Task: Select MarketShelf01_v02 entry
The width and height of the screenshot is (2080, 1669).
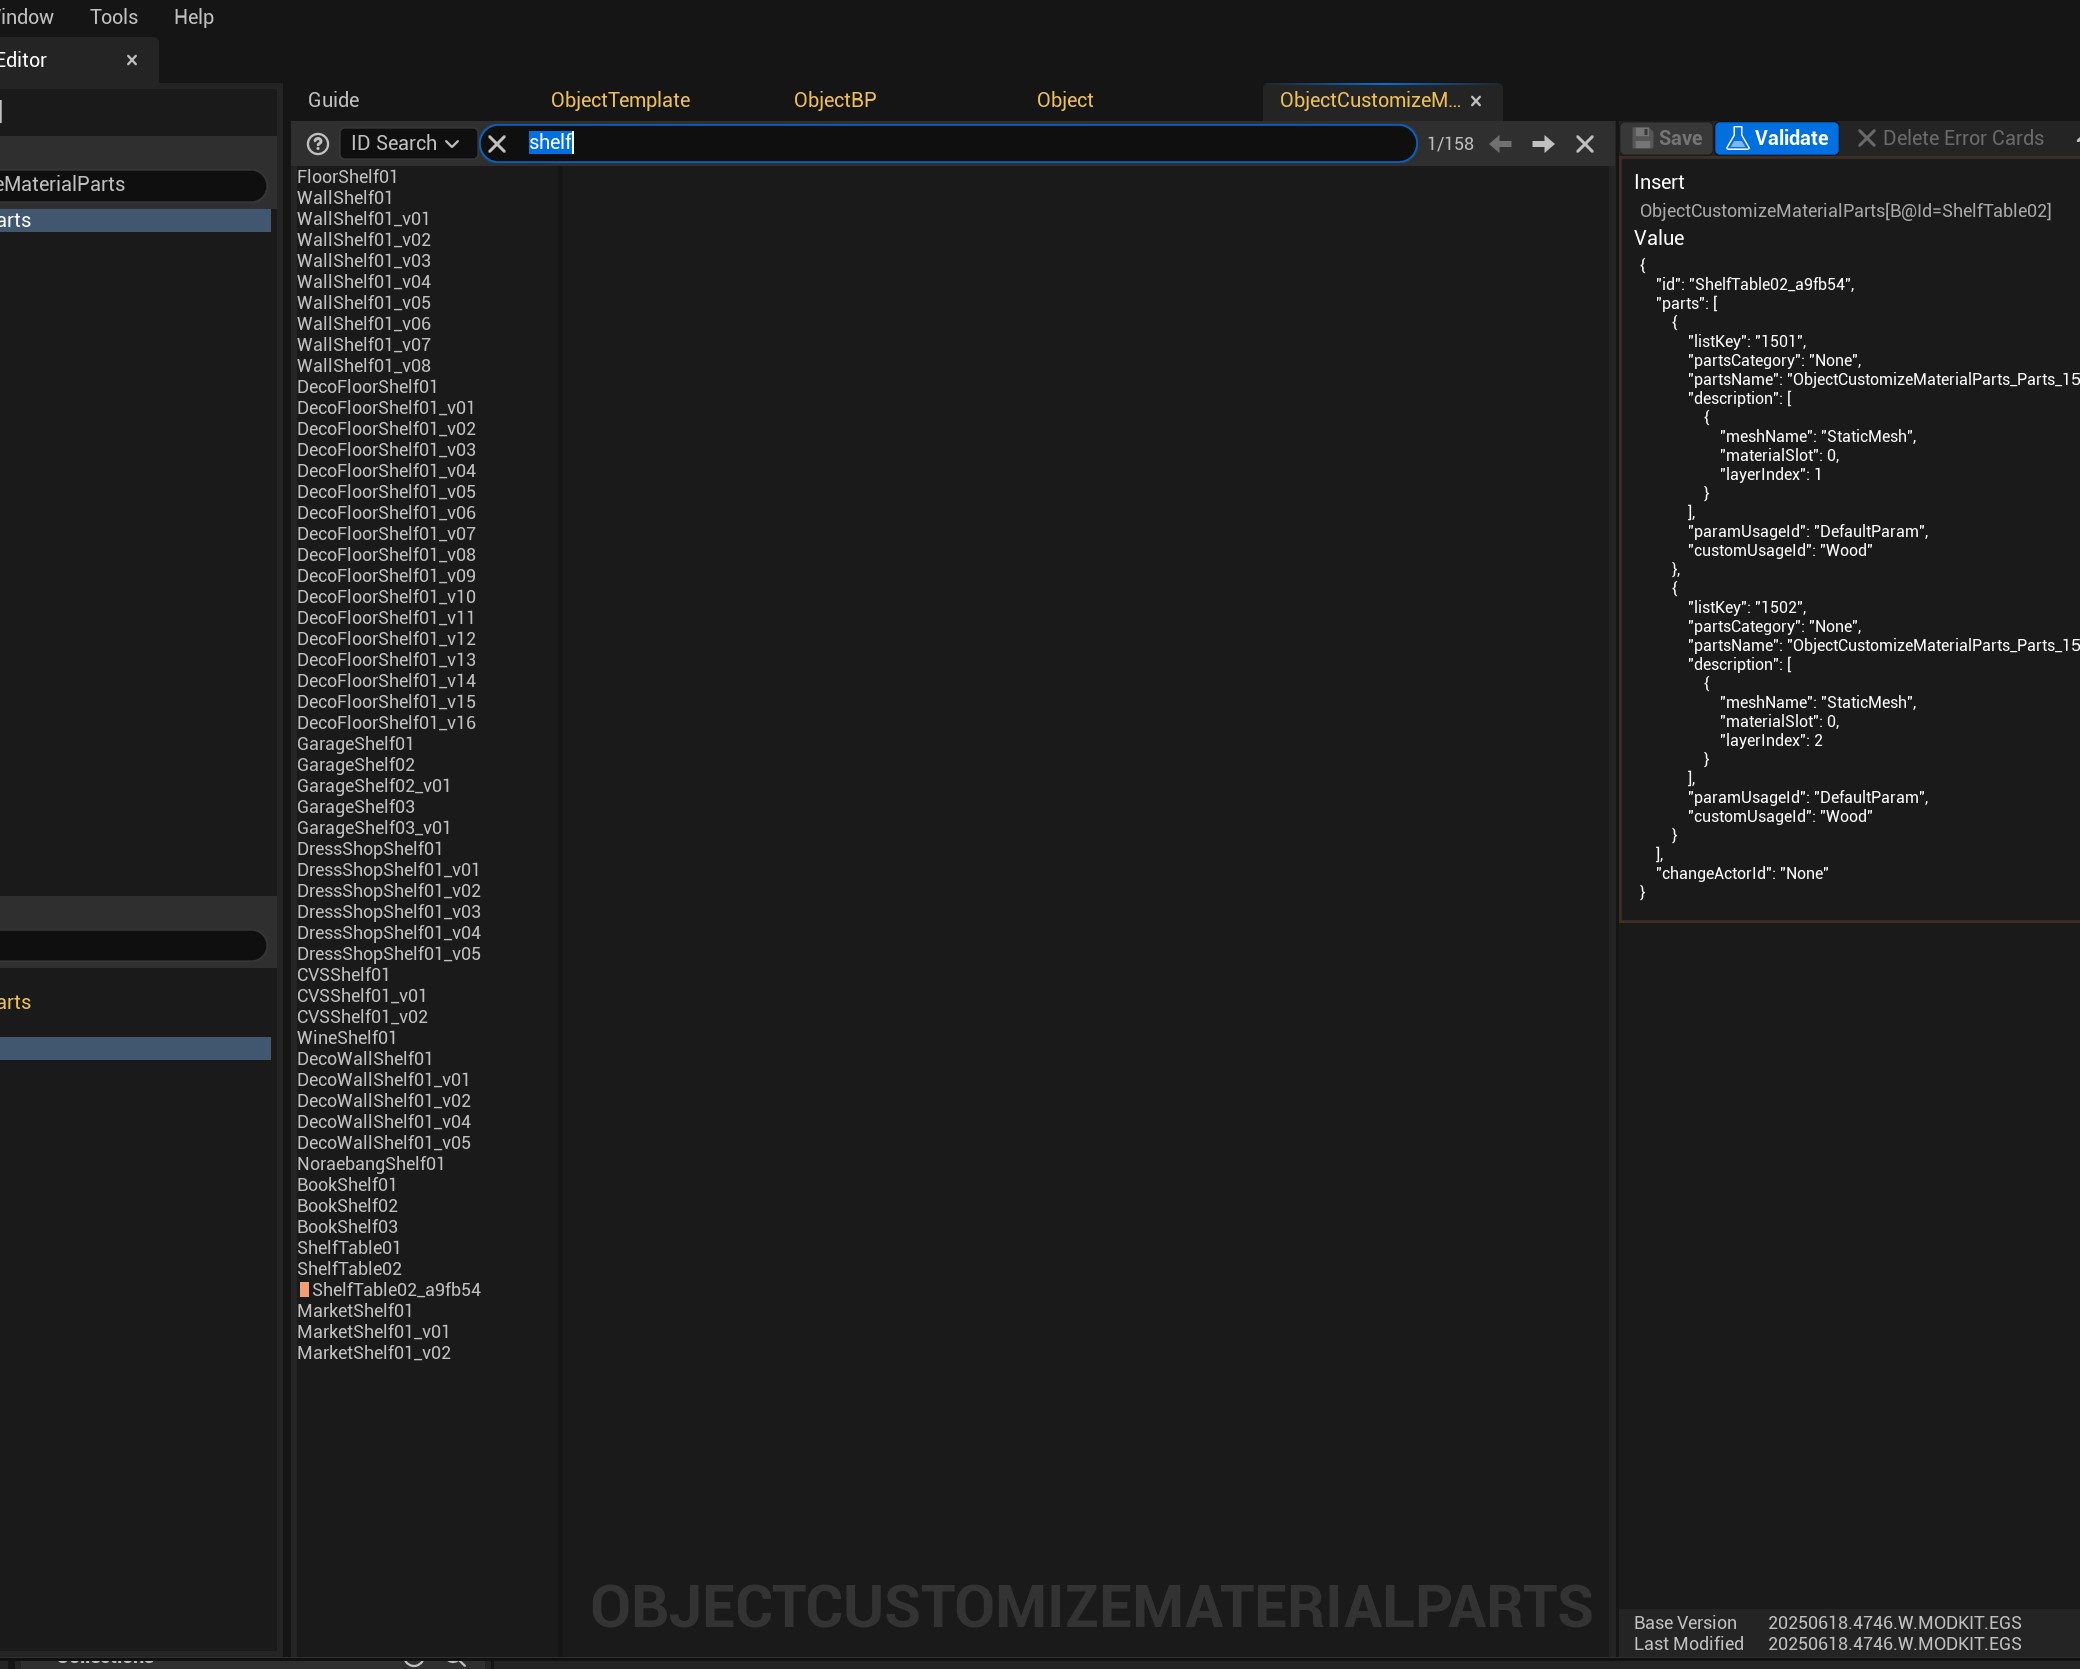Action: [374, 1353]
